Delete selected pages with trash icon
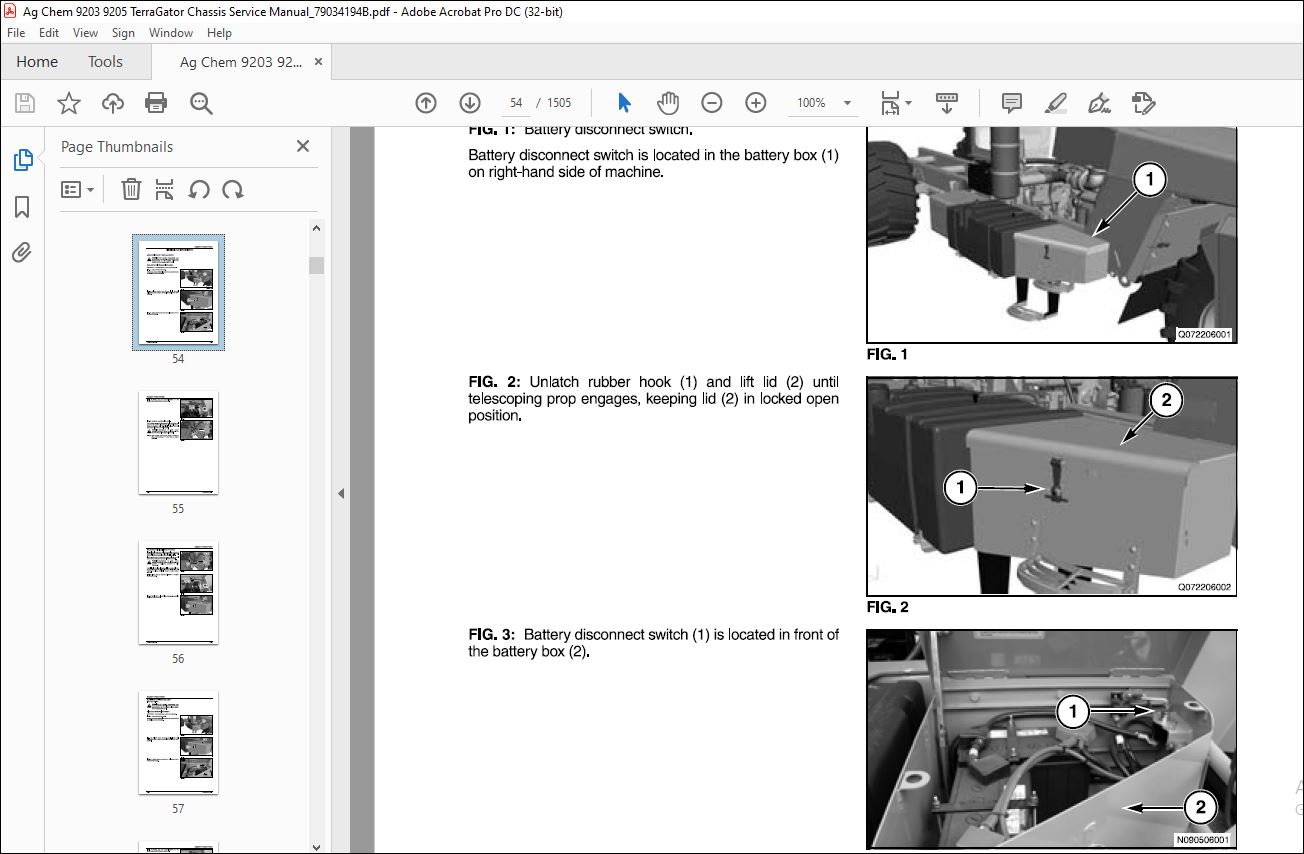This screenshot has height=854, width=1304. click(x=131, y=189)
